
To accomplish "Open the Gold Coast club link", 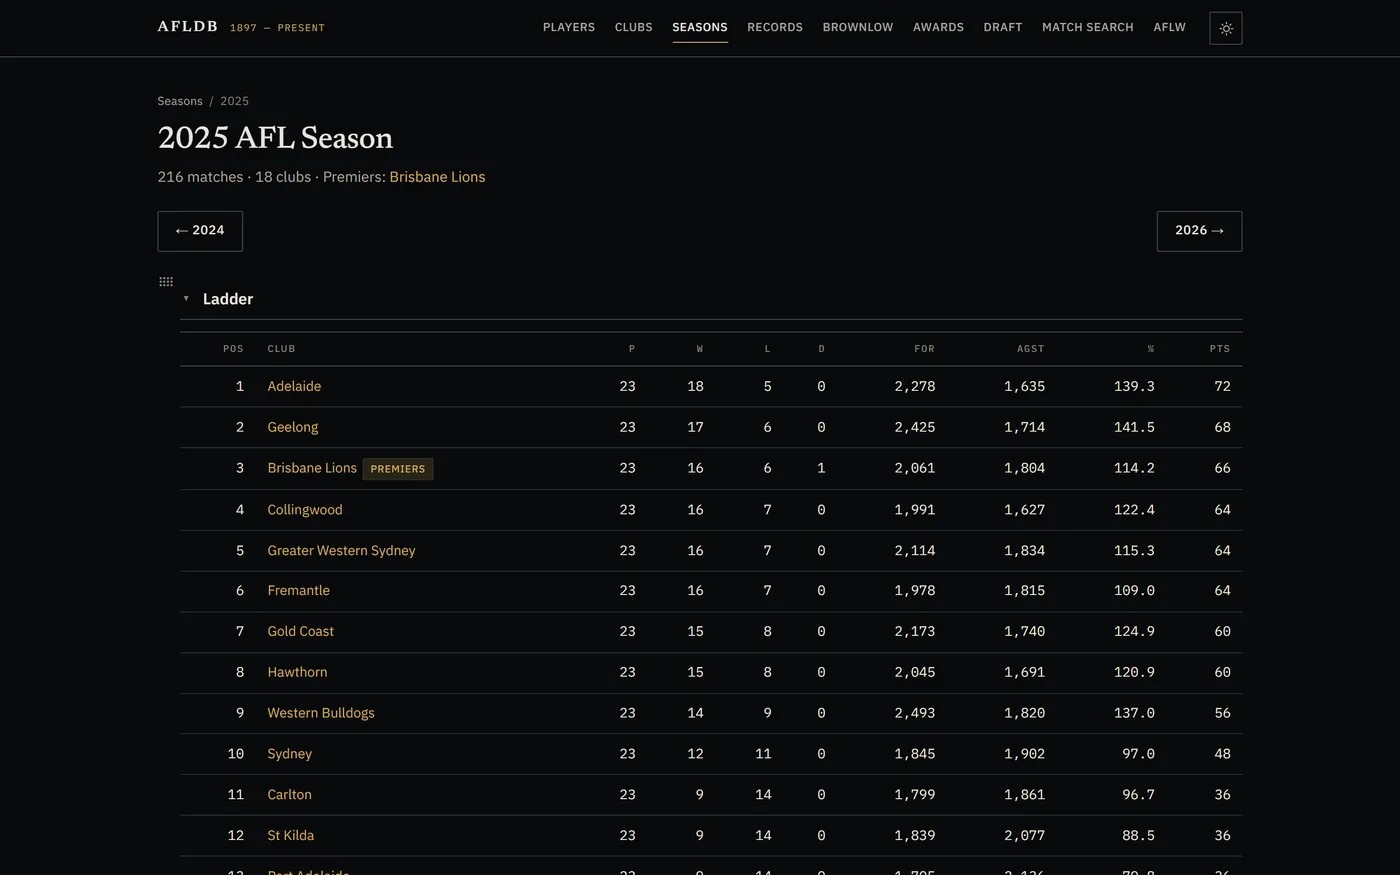I will point(301,631).
